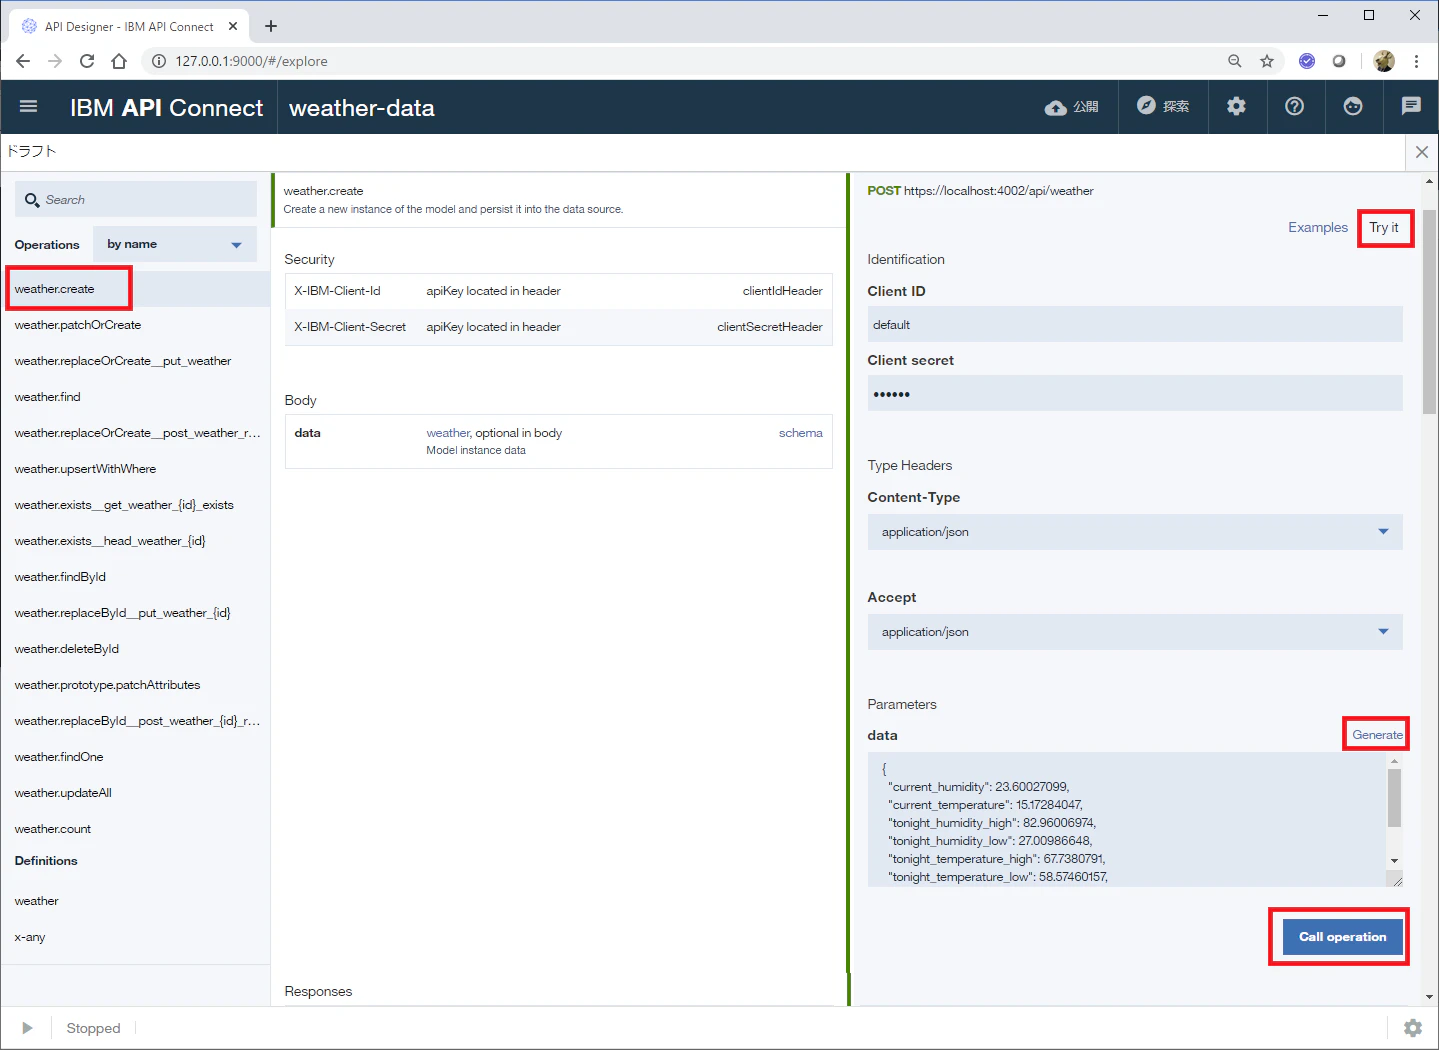The image size is (1439, 1050).
Task: Navigate back in the browser
Action: pos(23,61)
